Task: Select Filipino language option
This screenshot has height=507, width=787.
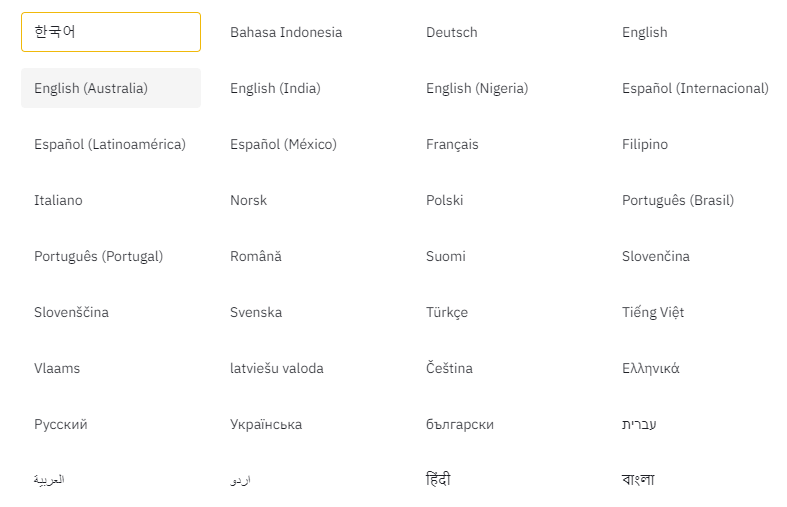Action: coord(645,145)
